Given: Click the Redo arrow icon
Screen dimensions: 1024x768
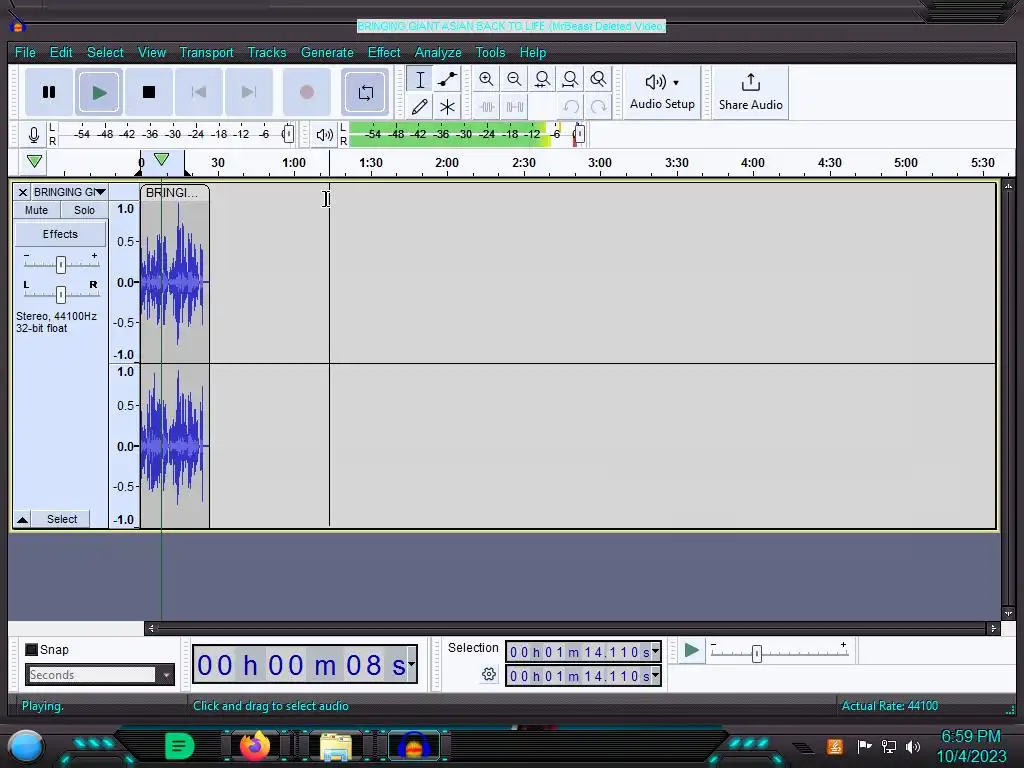Looking at the screenshot, I should [x=598, y=106].
